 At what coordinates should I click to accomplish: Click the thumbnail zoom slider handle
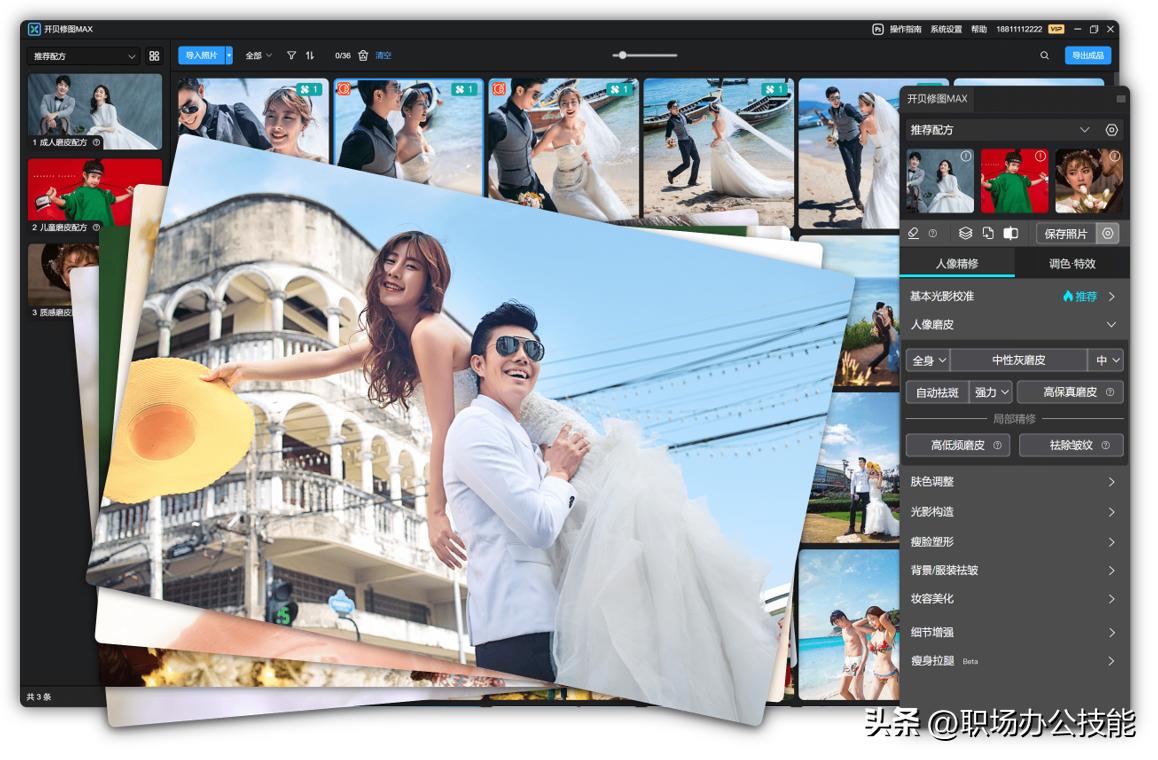click(622, 55)
